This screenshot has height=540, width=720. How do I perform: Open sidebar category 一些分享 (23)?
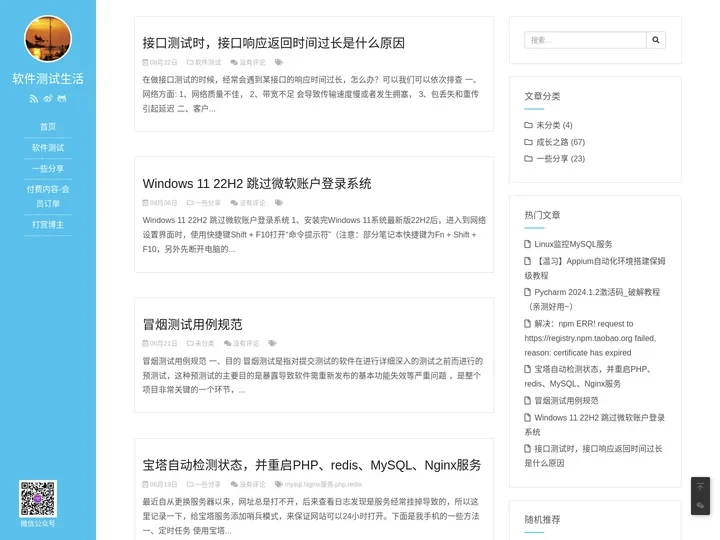(561, 158)
